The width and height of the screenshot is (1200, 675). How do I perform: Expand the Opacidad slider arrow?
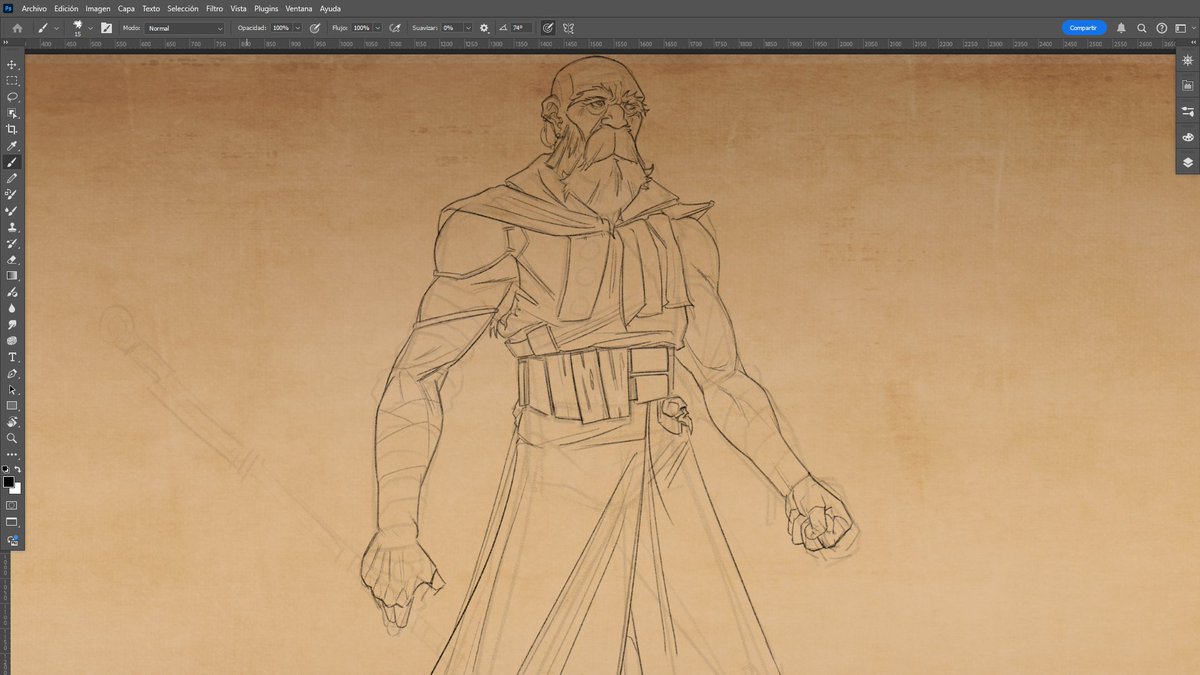[298, 28]
